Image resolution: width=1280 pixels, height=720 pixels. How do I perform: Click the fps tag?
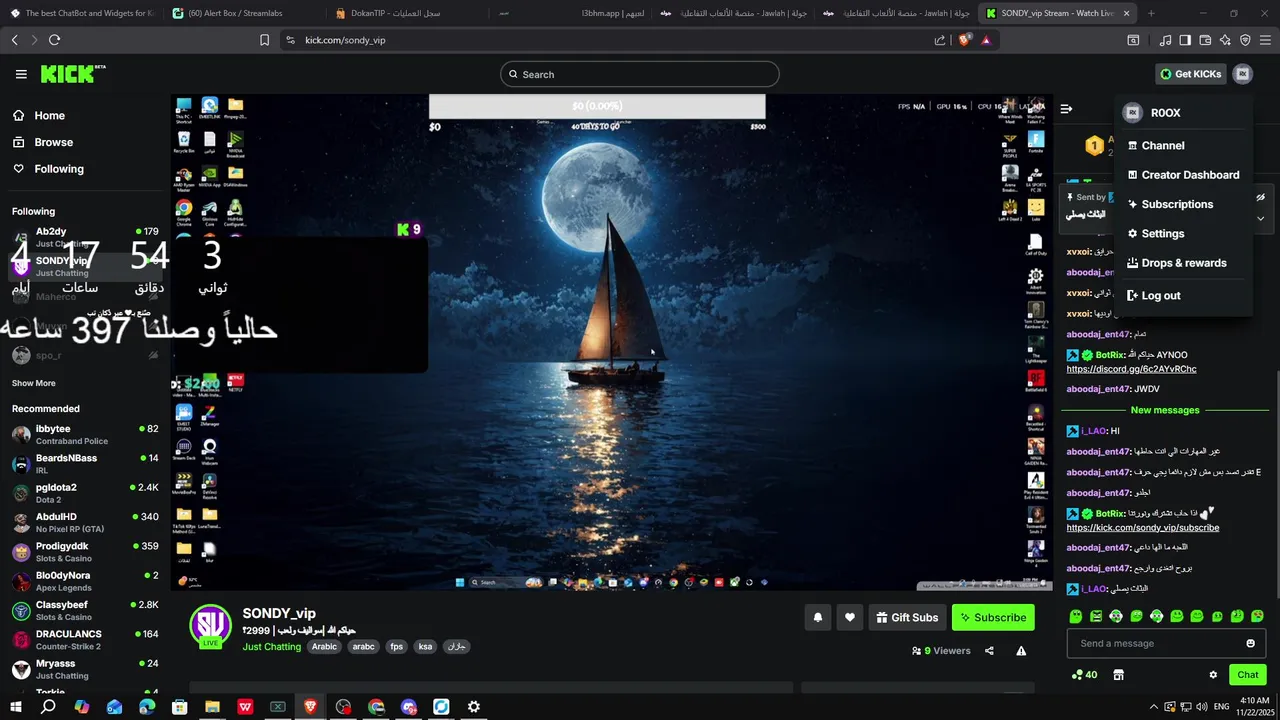pyautogui.click(x=396, y=647)
